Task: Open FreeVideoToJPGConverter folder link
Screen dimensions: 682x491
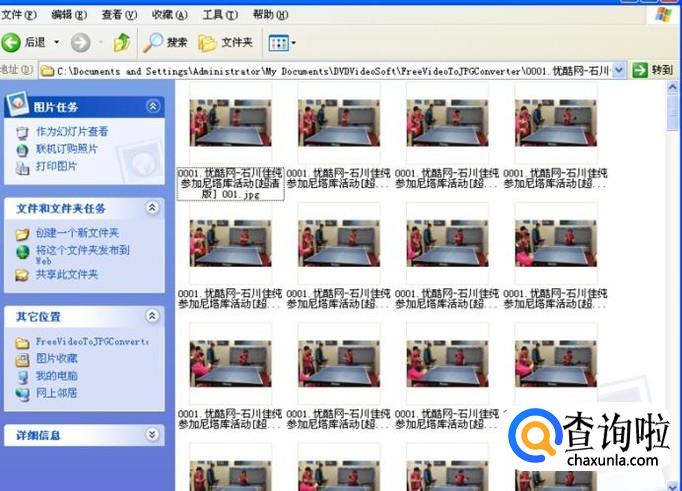Action: [x=93, y=342]
